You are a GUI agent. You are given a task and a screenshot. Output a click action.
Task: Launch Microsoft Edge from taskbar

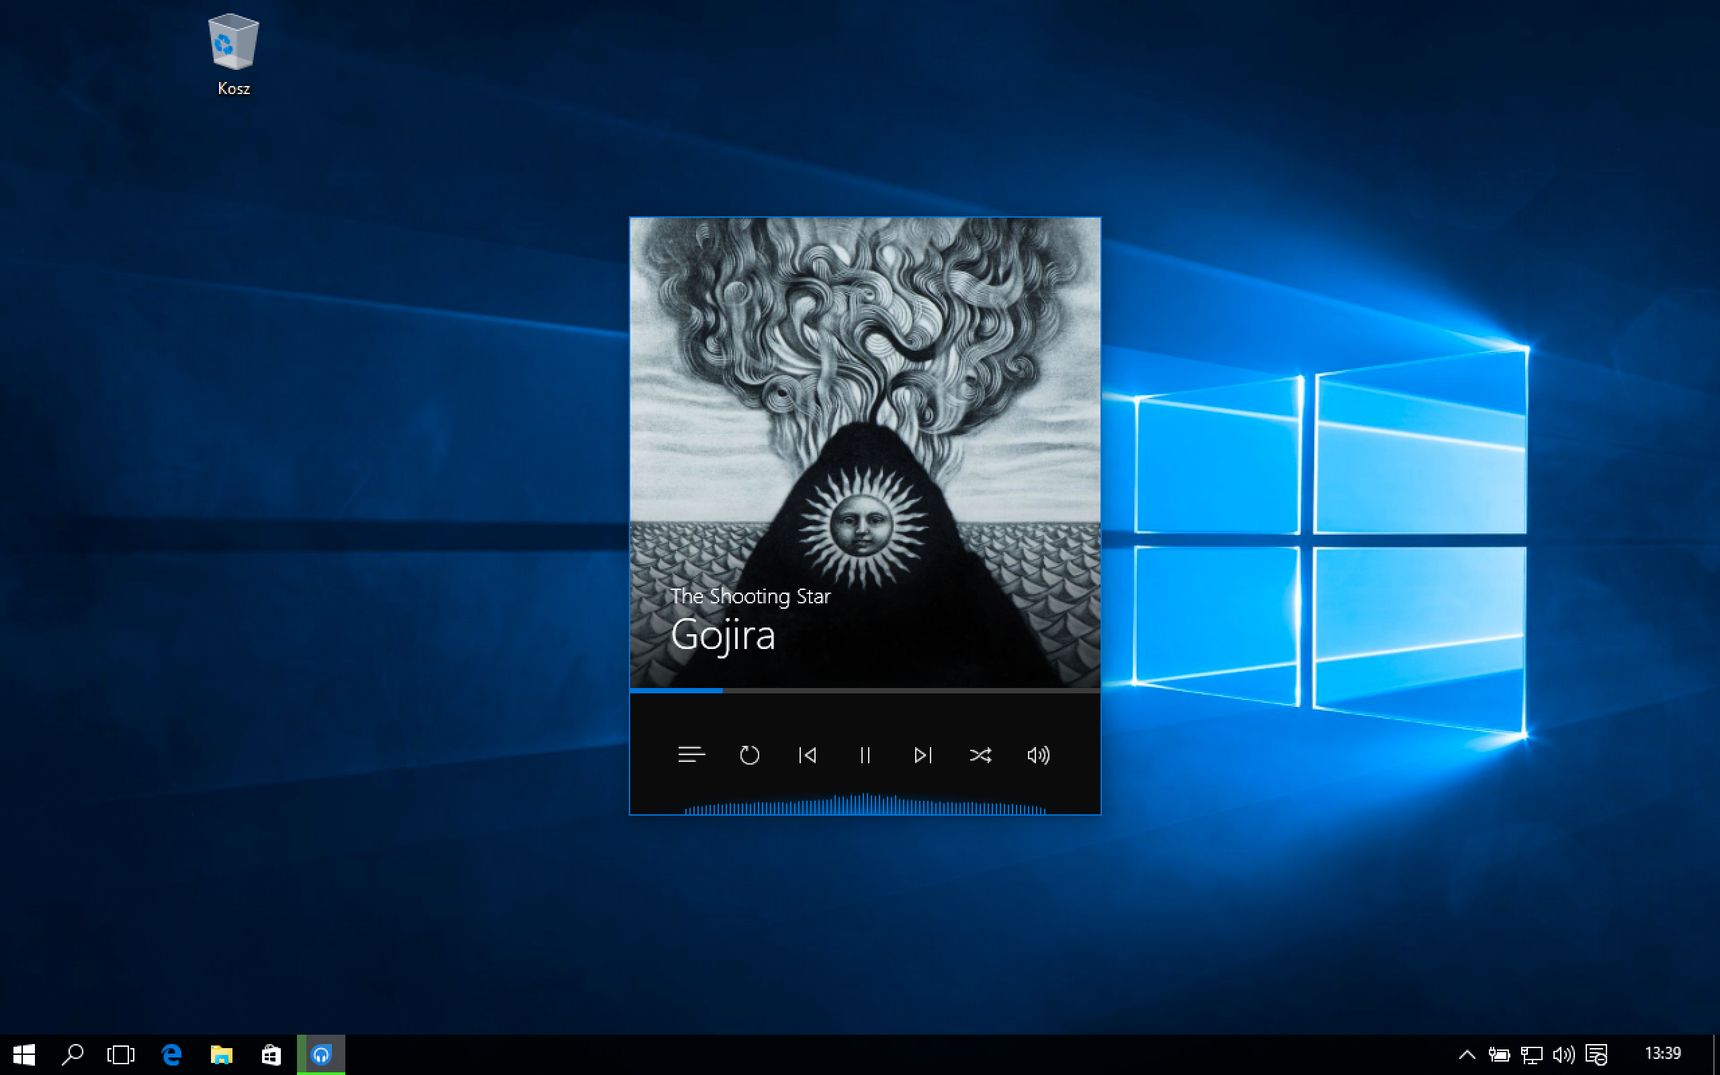point(171,1055)
